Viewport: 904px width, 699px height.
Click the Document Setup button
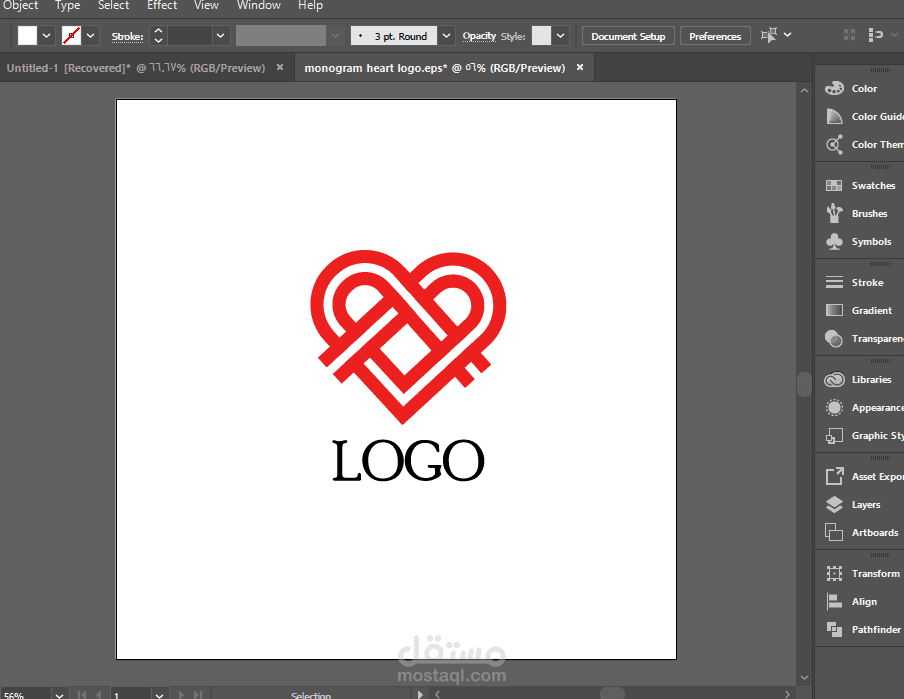pyautogui.click(x=627, y=35)
